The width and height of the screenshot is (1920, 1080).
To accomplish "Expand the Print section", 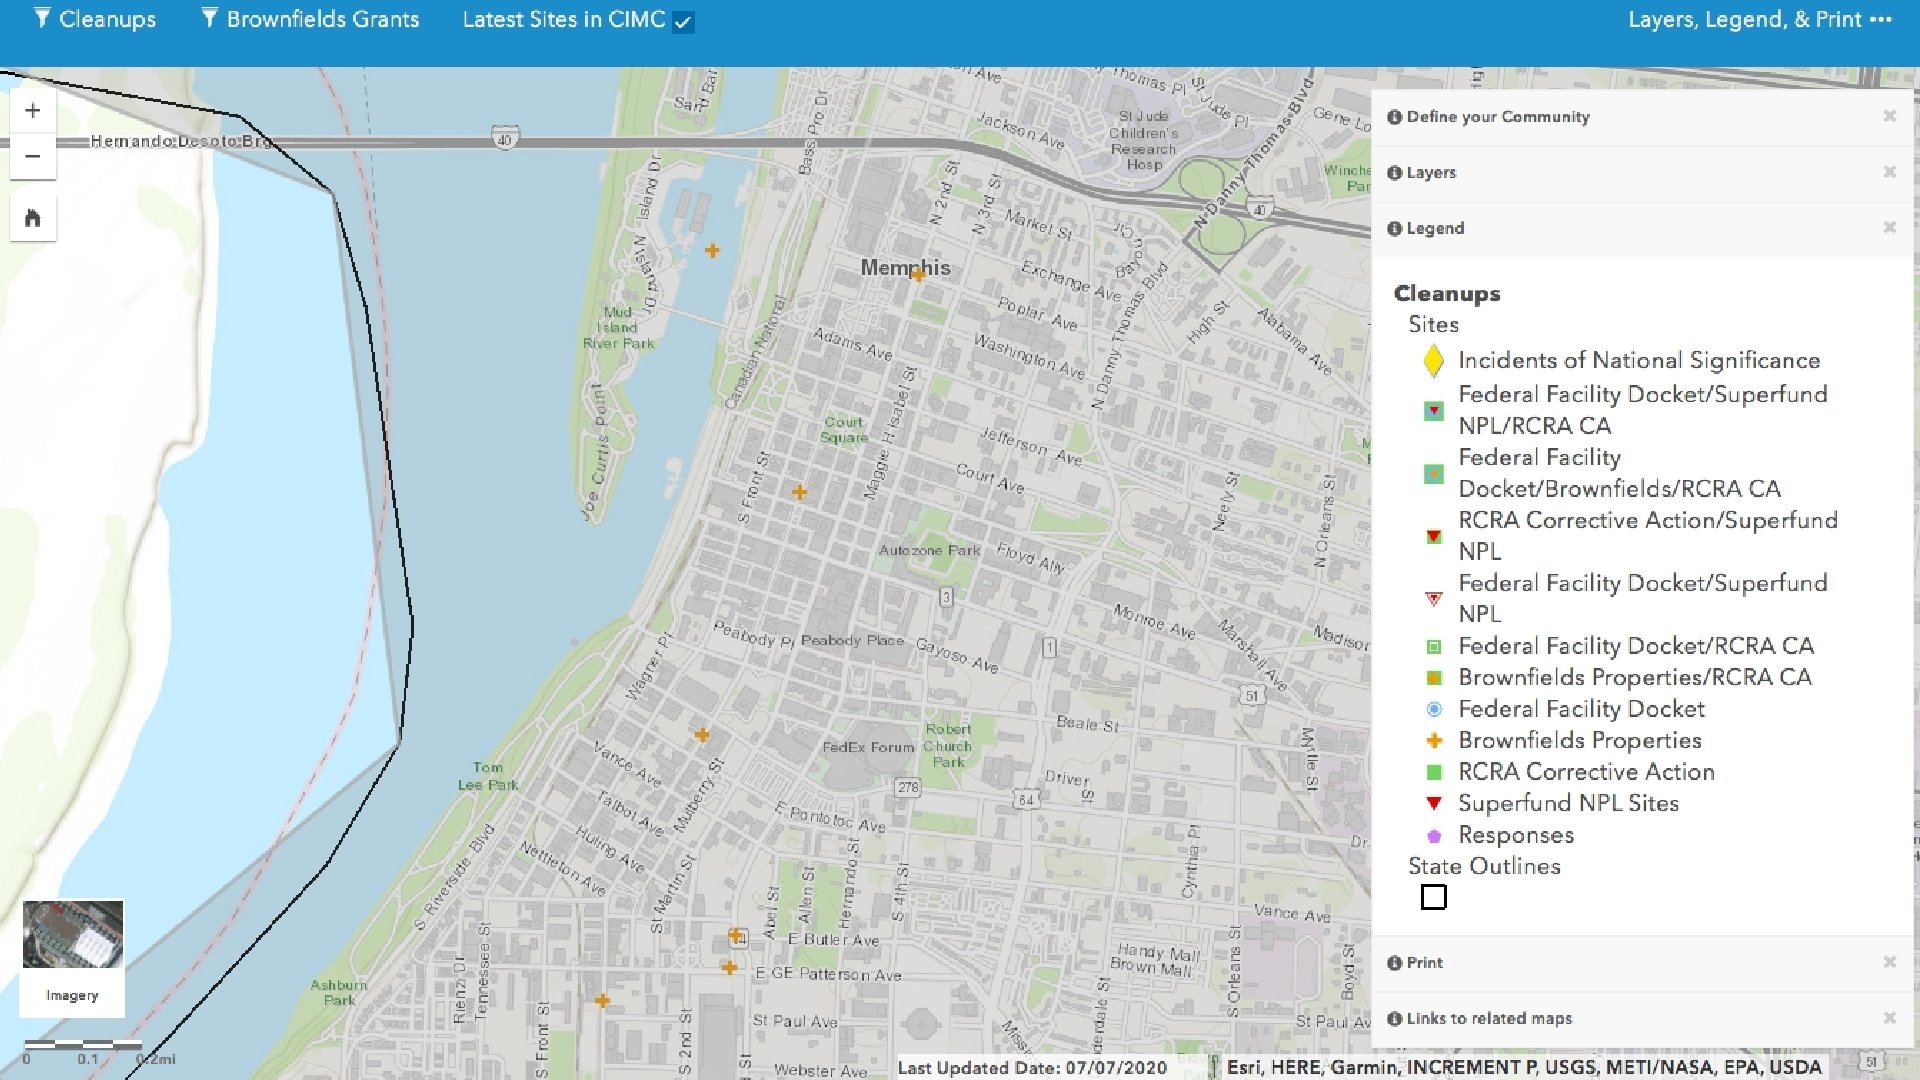I will point(1424,963).
